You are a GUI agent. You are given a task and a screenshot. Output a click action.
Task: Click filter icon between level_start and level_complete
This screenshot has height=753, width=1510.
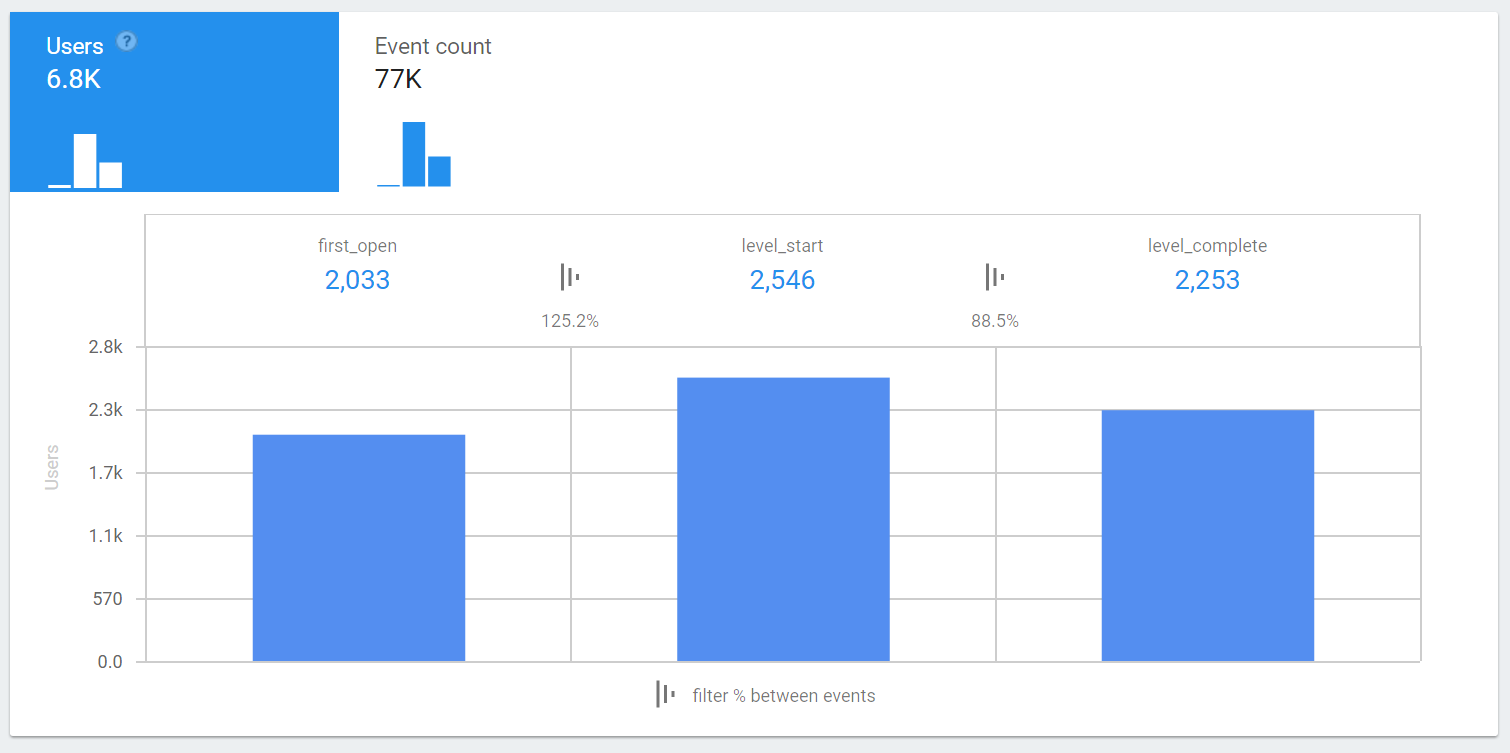pyautogui.click(x=994, y=277)
